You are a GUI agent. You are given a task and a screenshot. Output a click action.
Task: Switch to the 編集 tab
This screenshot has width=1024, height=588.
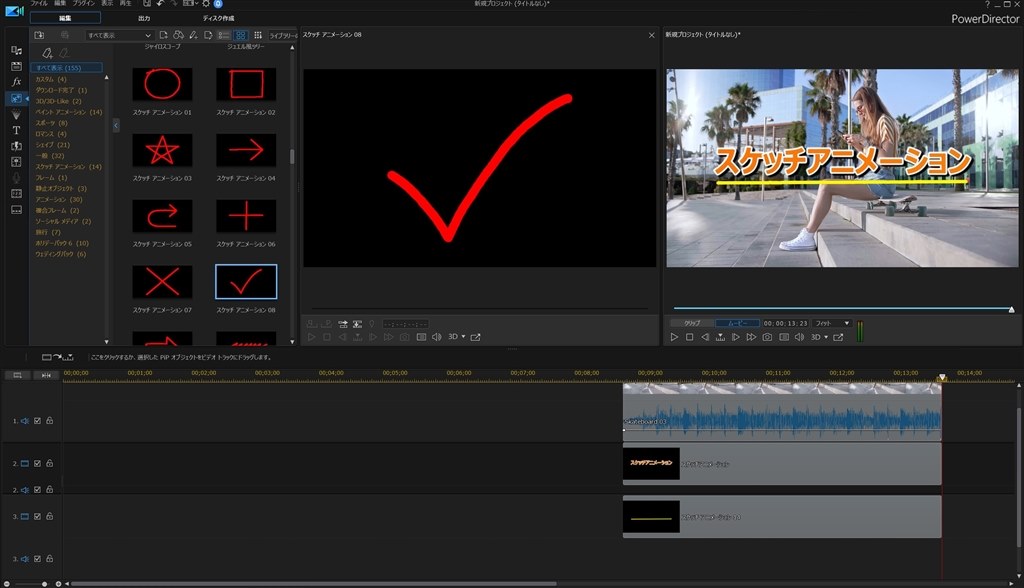65,18
